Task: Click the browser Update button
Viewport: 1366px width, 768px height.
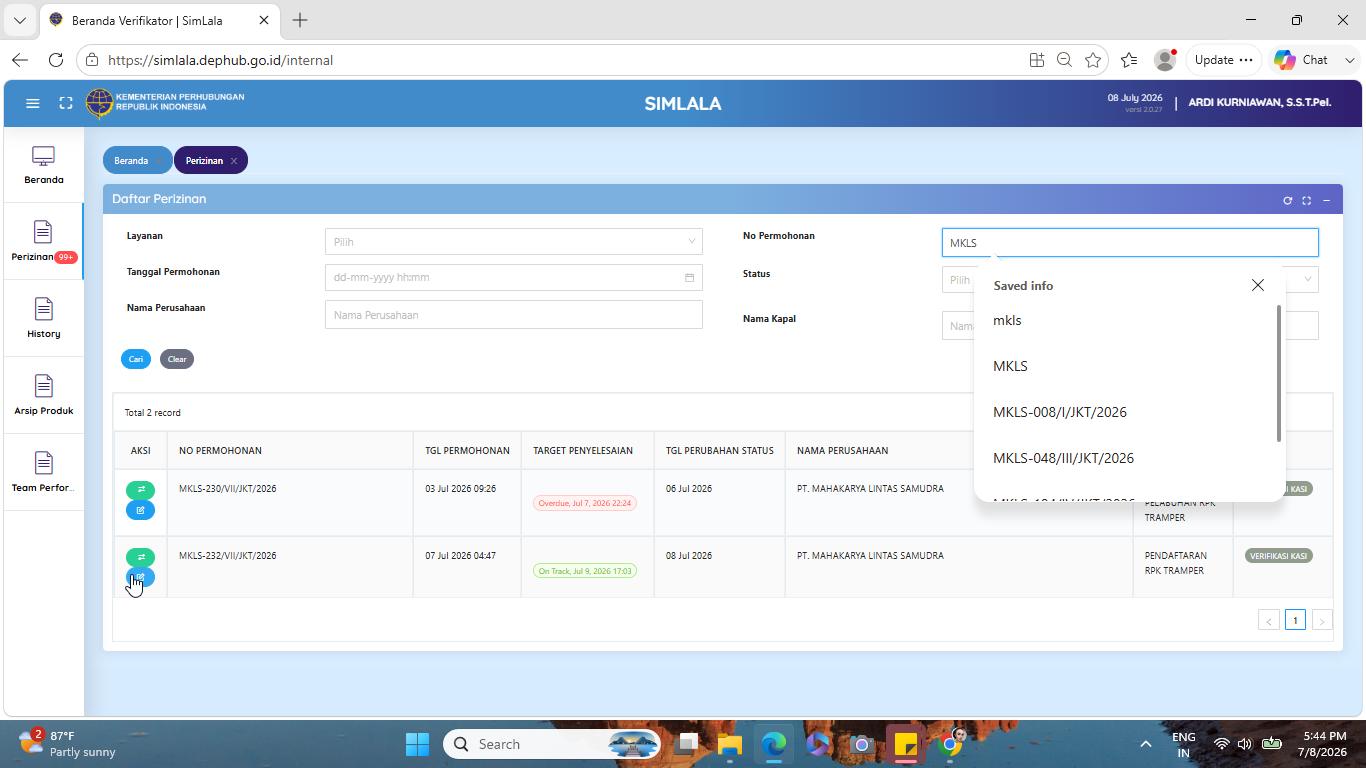Action: [1223, 60]
